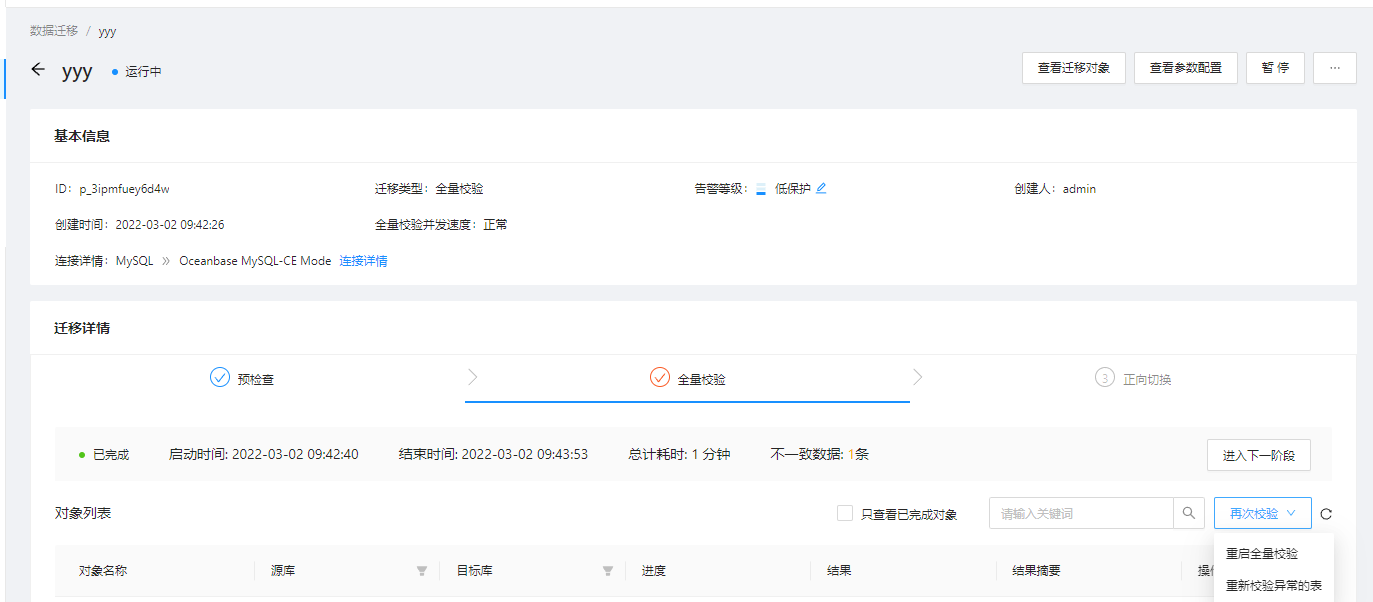This screenshot has height=602, width=1373.
Task: Click the refresh icon beside 再次校验
Action: pyautogui.click(x=1326, y=514)
